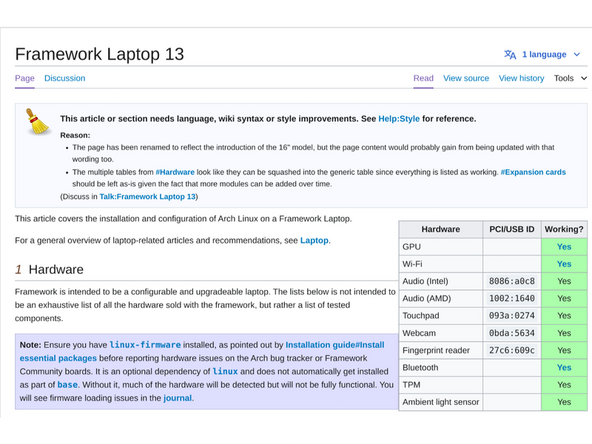This screenshot has width=592, height=444.
Task: Open the linux-firmware package link
Action: (x=145, y=345)
